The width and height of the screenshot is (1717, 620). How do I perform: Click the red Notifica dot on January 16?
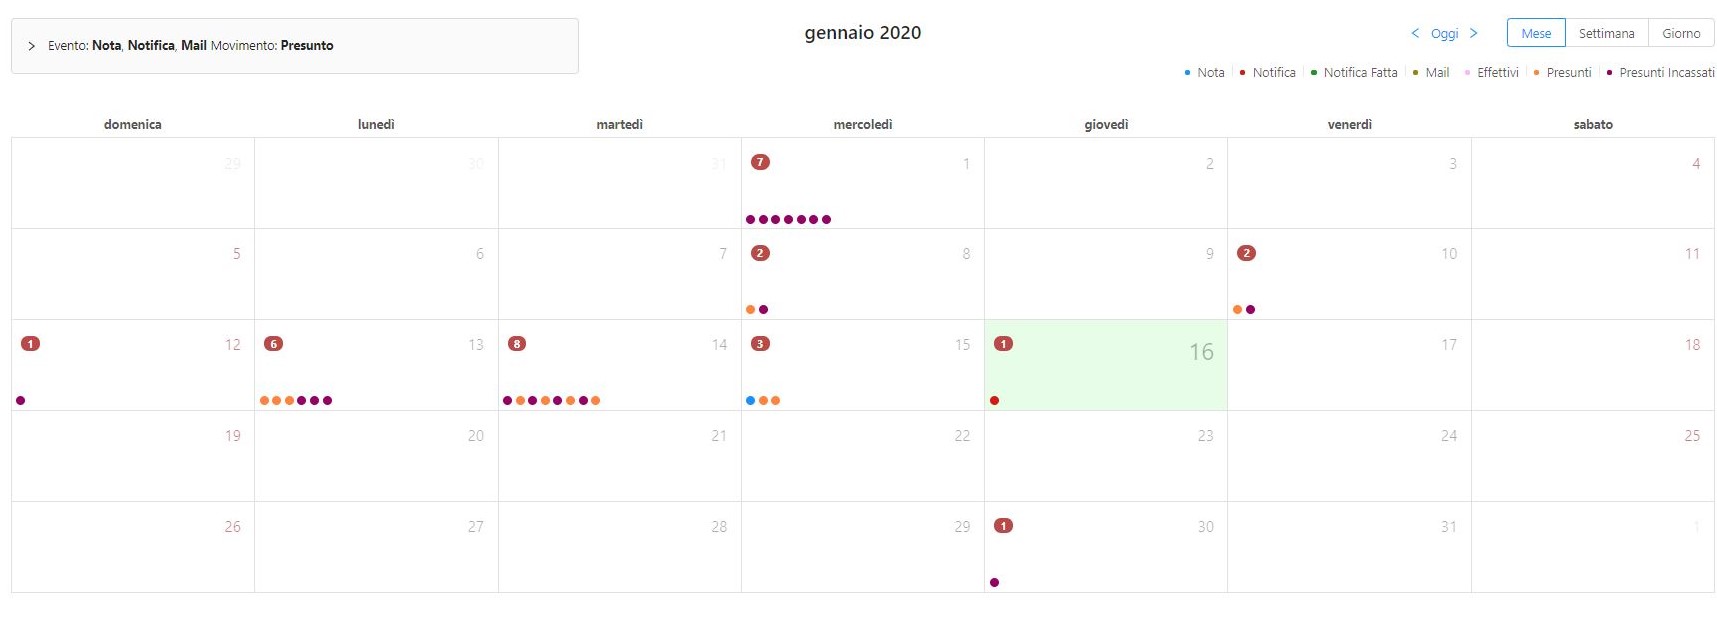pos(994,401)
